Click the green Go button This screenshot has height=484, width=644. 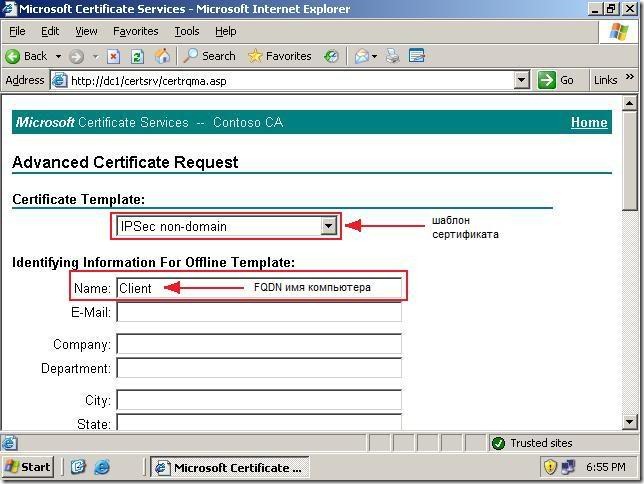pyautogui.click(x=556, y=80)
